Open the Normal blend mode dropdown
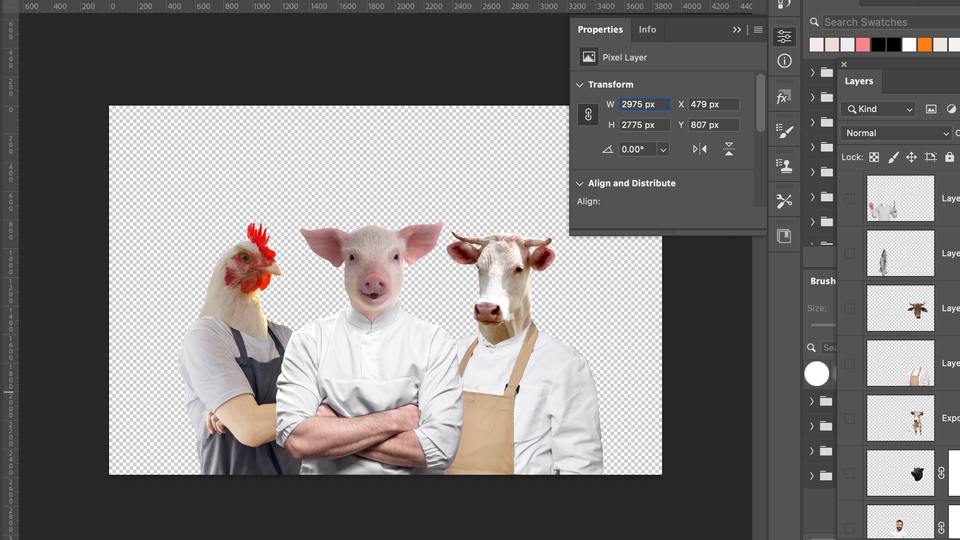 [896, 133]
